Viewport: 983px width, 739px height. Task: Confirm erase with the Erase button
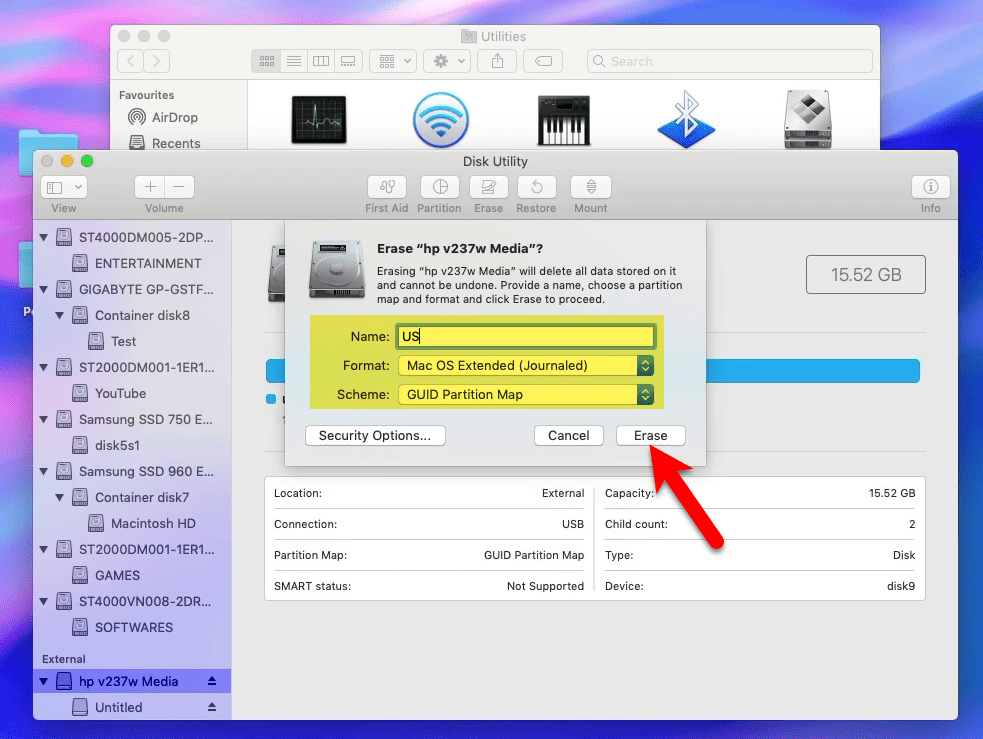click(650, 435)
